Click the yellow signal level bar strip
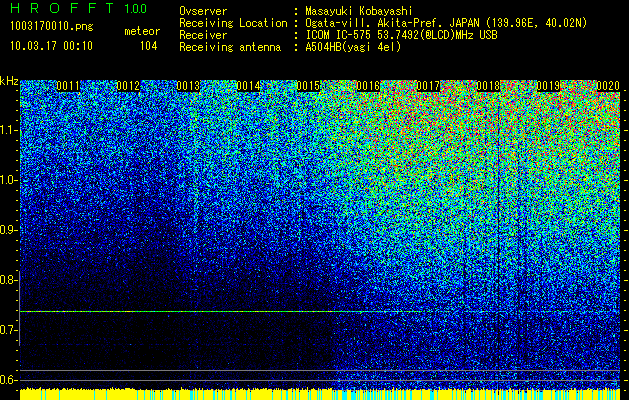This screenshot has height=400, width=629. (x=320, y=394)
